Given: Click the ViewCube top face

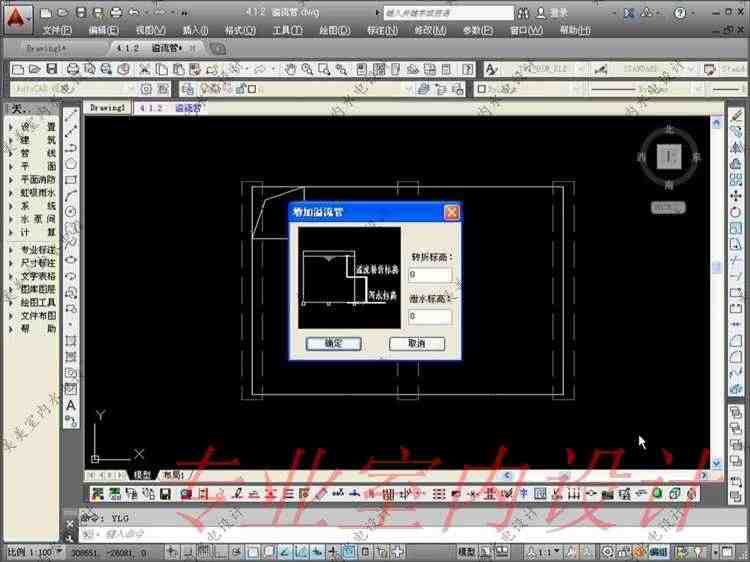Looking at the screenshot, I should coord(668,156).
